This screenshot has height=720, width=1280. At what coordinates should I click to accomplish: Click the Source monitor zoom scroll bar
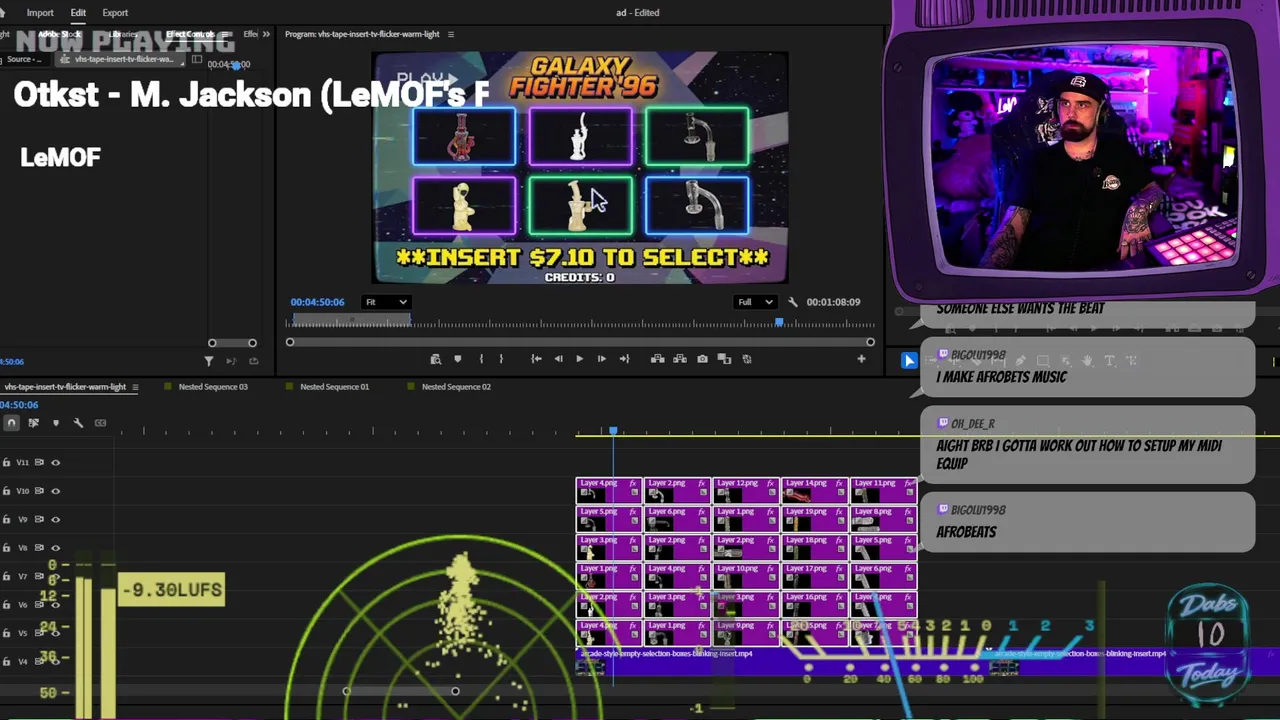232,343
